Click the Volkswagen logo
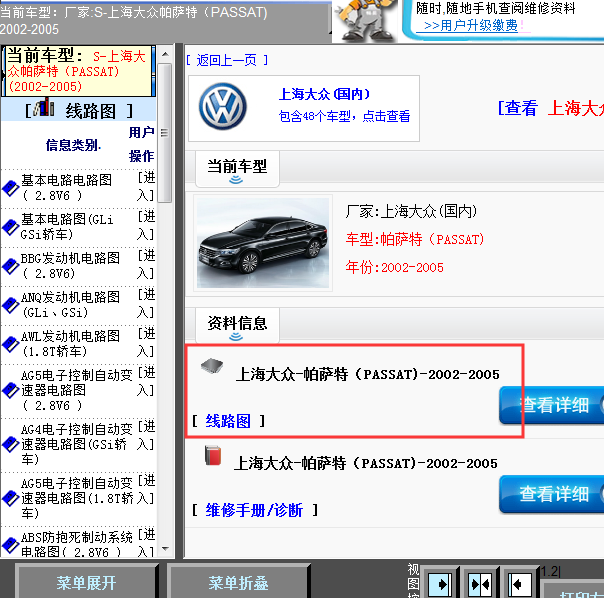This screenshot has height=598, width=604. tap(223, 106)
